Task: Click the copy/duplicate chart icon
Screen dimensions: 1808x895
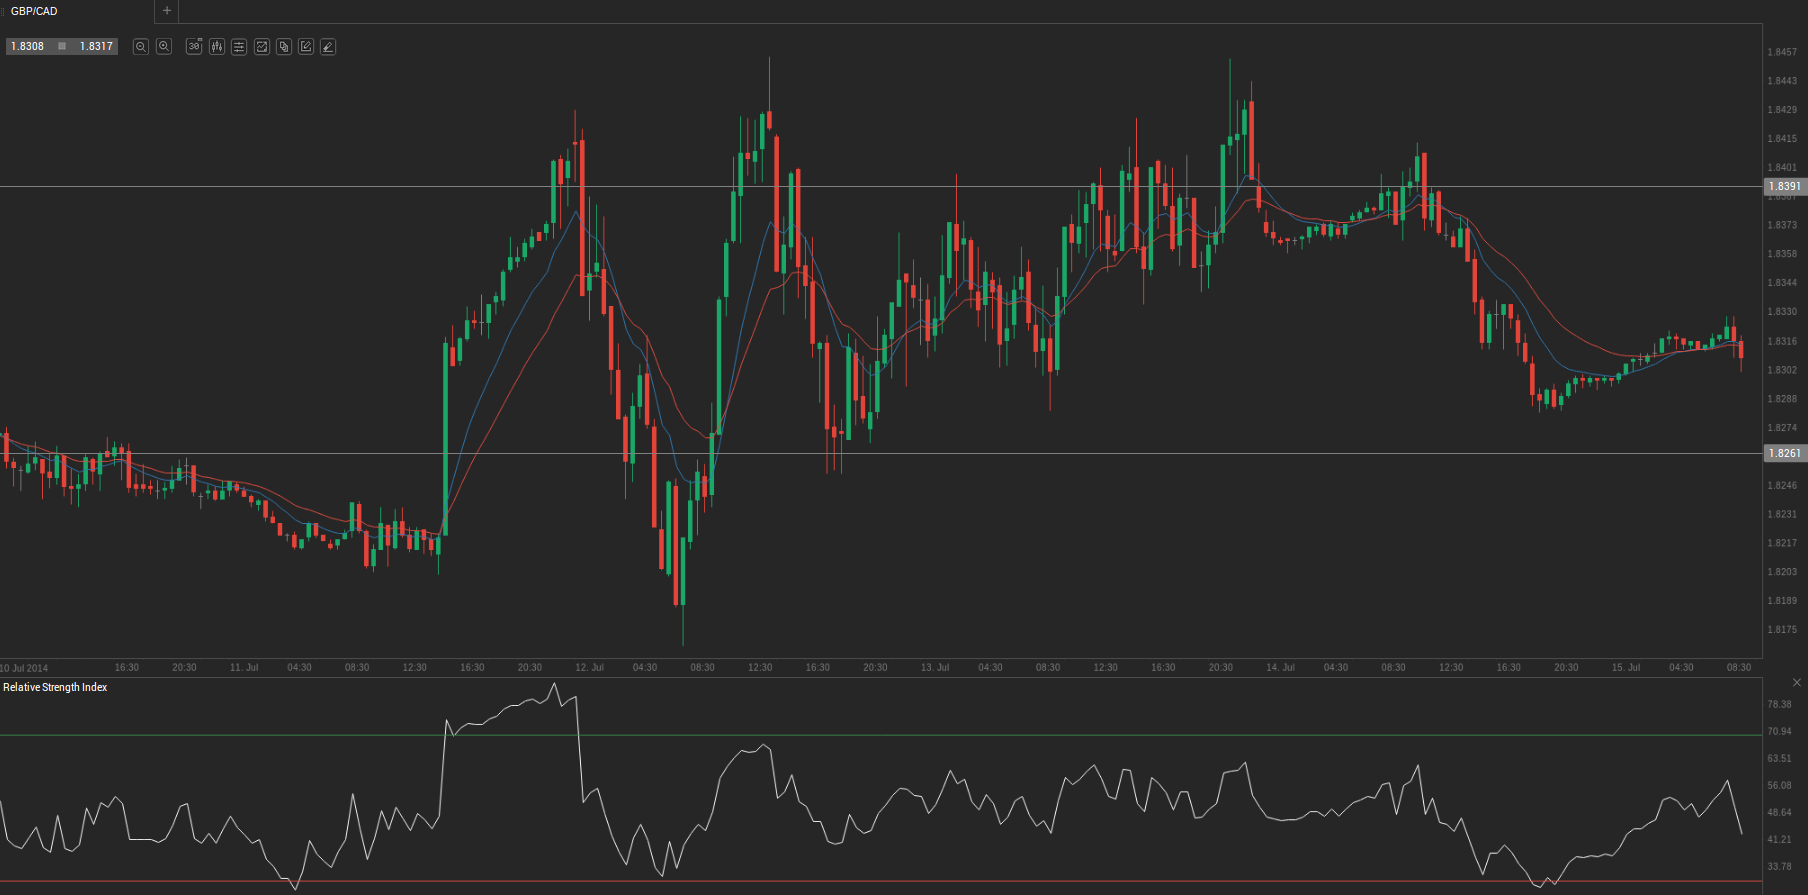Action: 284,47
